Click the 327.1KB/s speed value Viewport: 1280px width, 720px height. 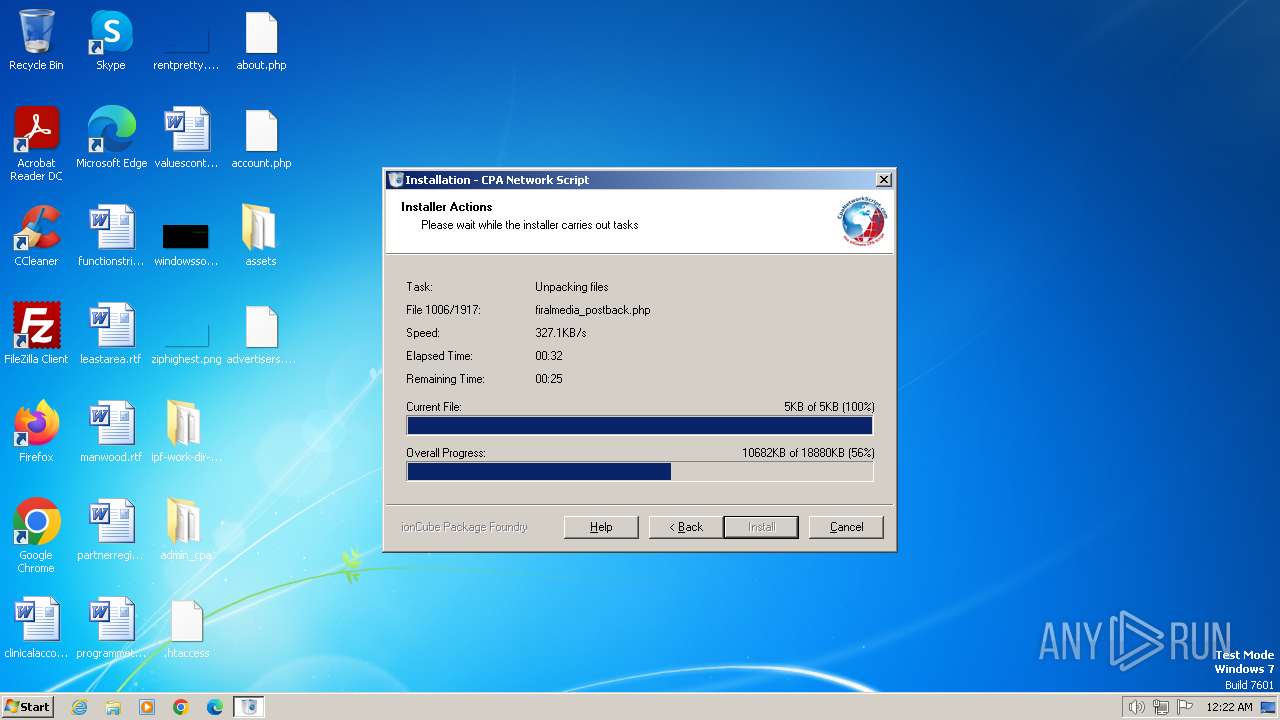click(x=561, y=333)
